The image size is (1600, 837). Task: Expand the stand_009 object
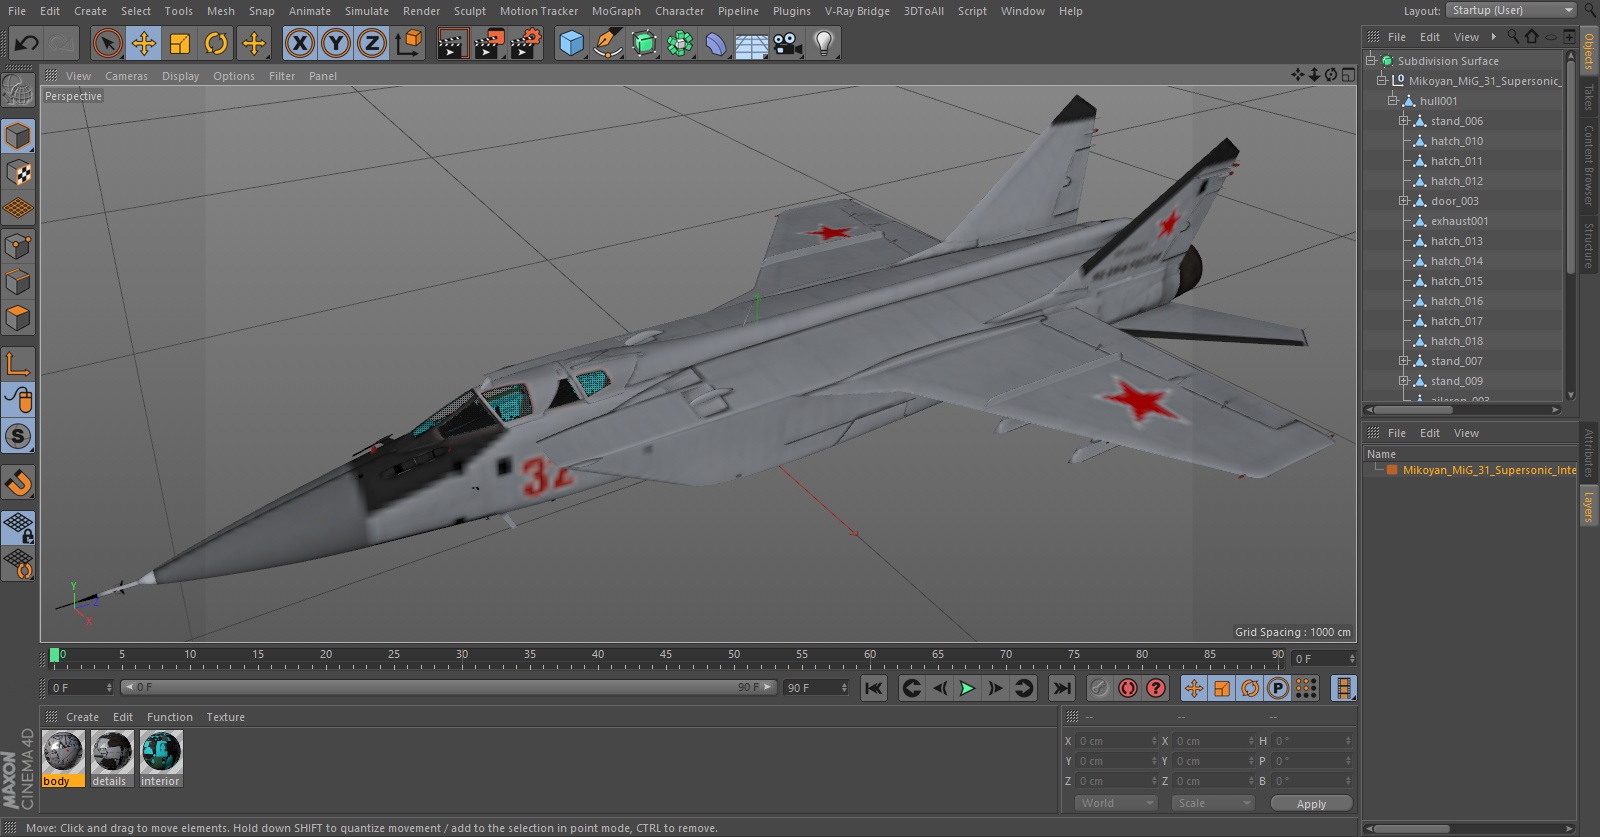1403,381
